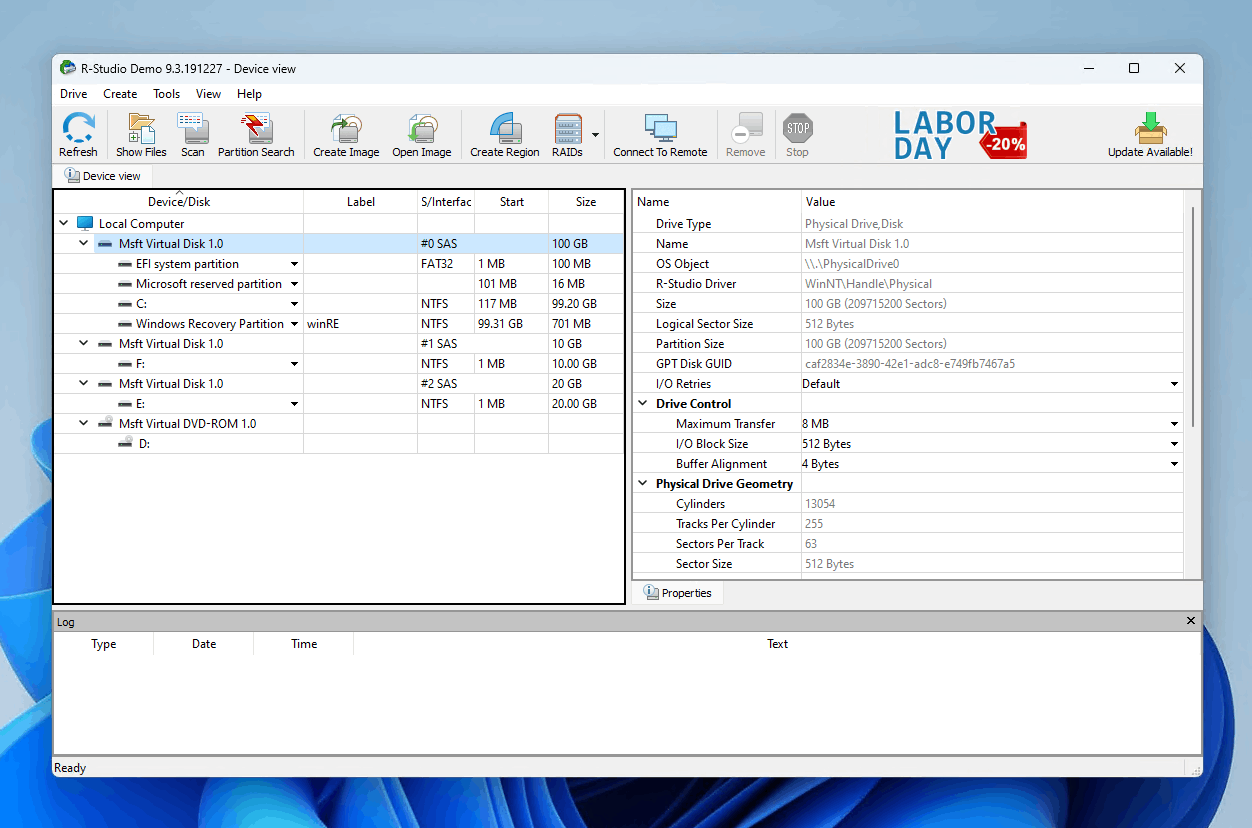Collapse the 100 GB Msft Virtual Disk node
This screenshot has height=828, width=1252.
pos(84,244)
